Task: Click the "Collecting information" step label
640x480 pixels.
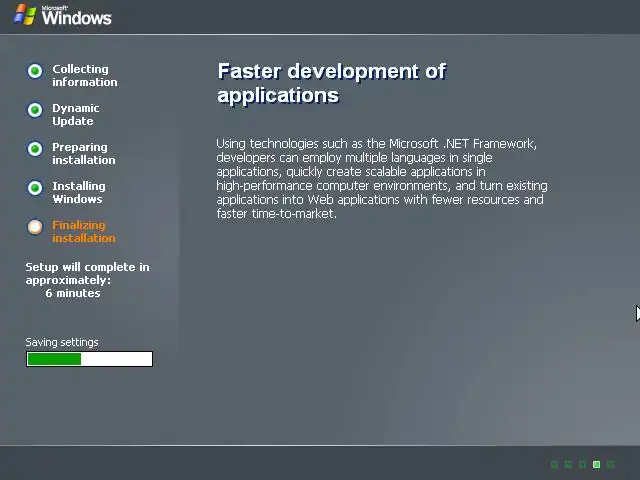Action: (x=84, y=76)
